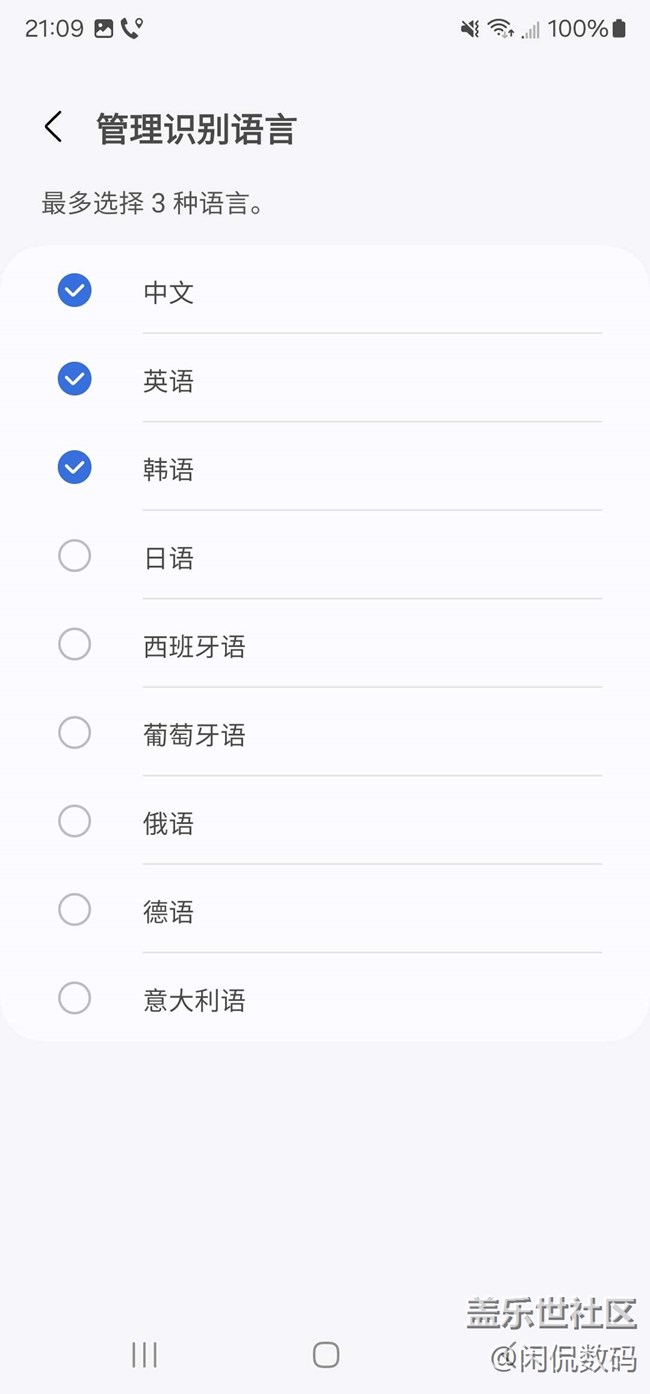This screenshot has height=1394, width=650.
Task: Check the 葡萄牙语 option circle
Action: 75,733
